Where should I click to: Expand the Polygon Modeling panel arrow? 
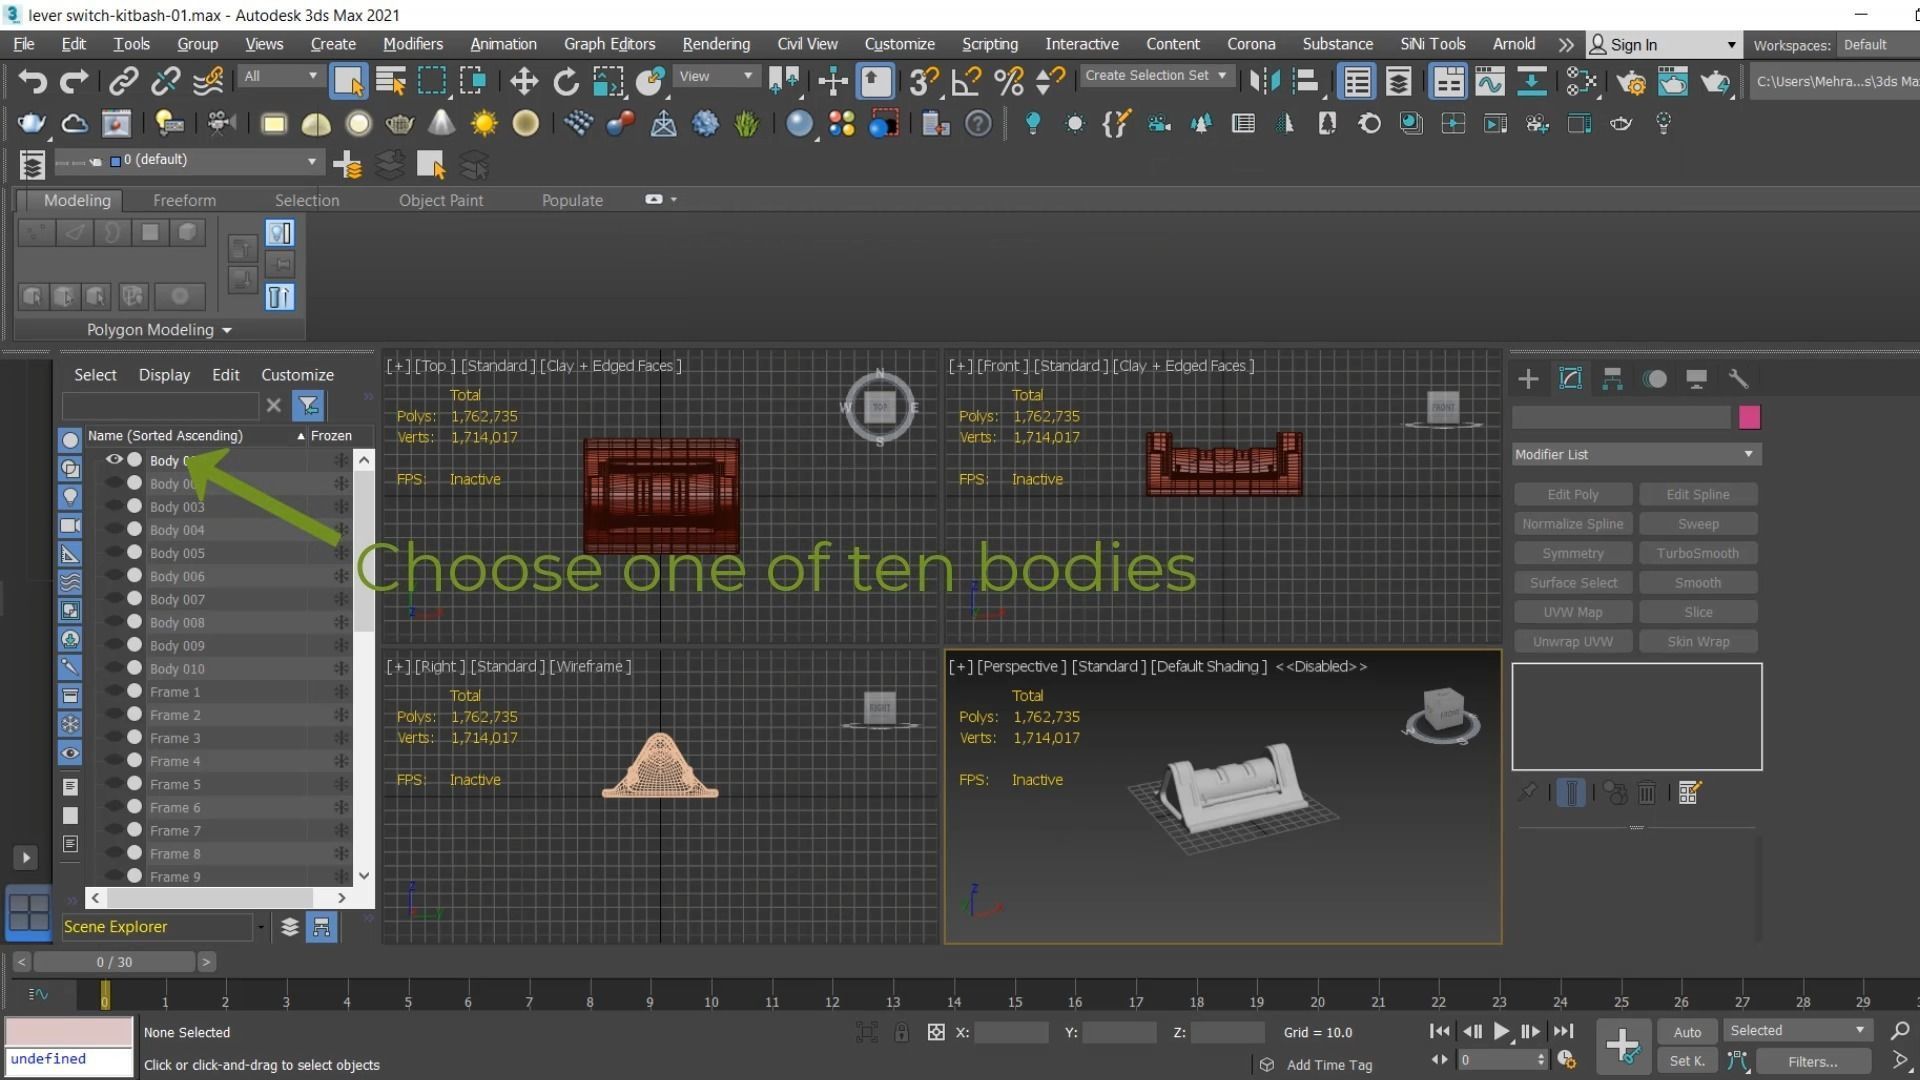click(227, 330)
